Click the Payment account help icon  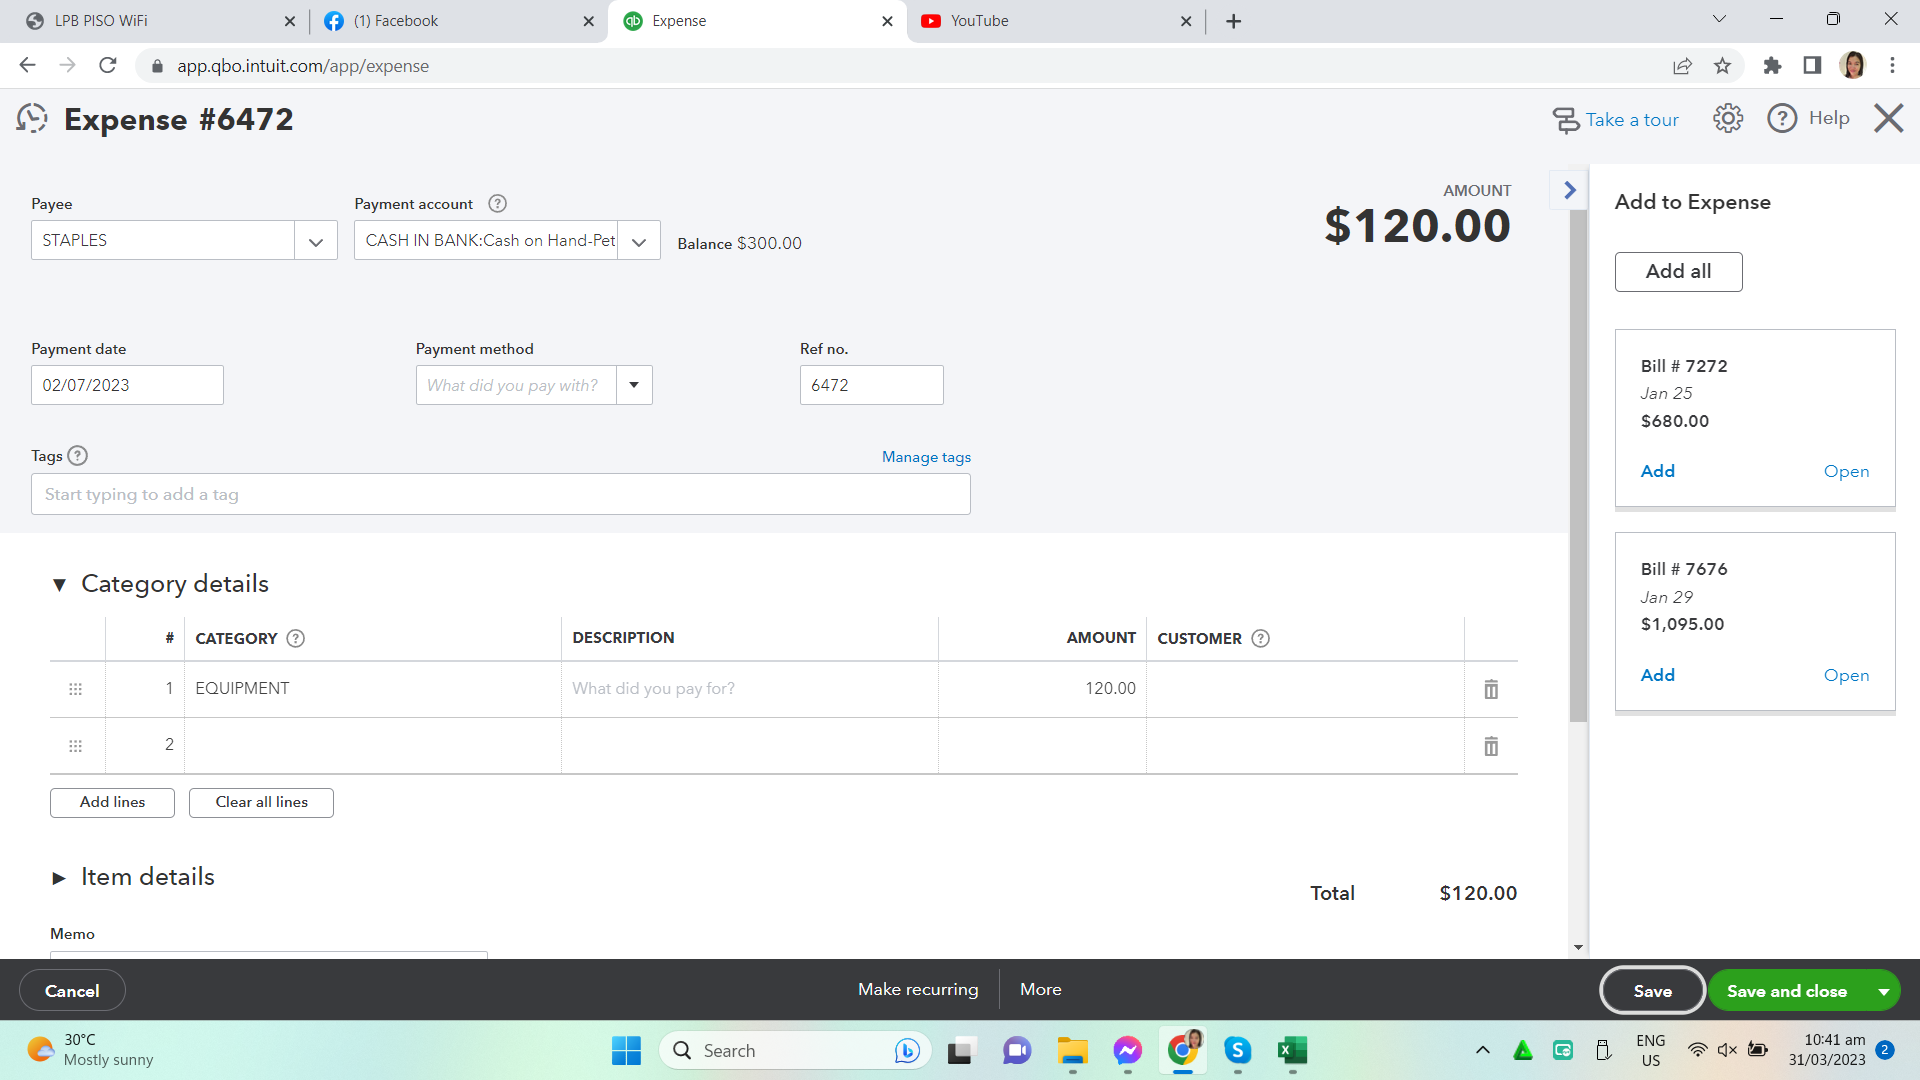click(x=497, y=204)
